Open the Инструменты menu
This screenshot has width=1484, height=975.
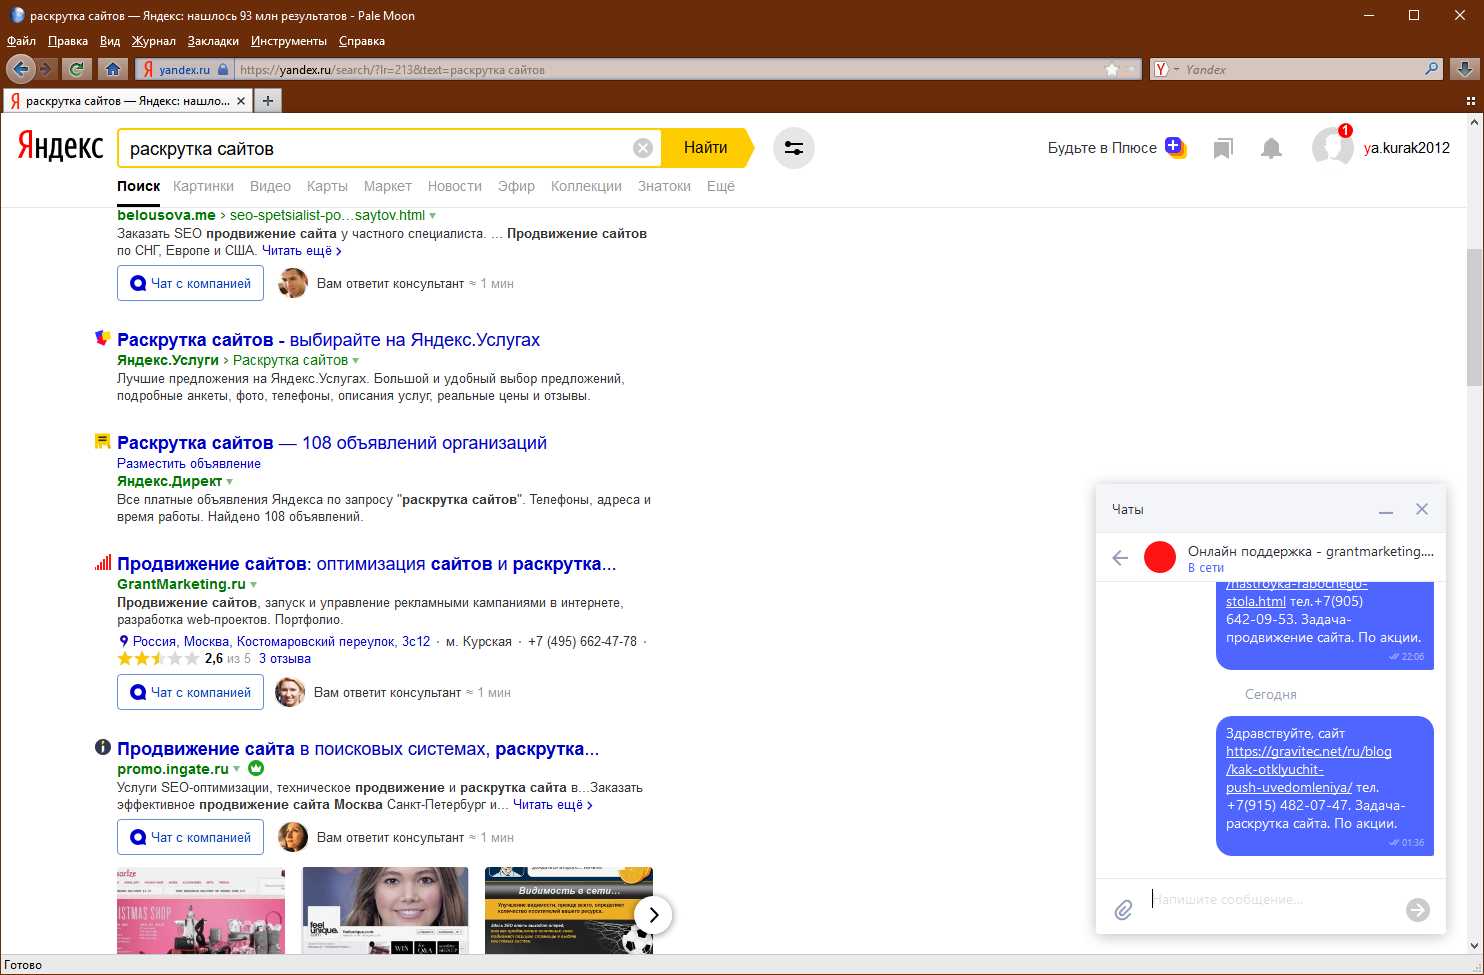(x=289, y=41)
